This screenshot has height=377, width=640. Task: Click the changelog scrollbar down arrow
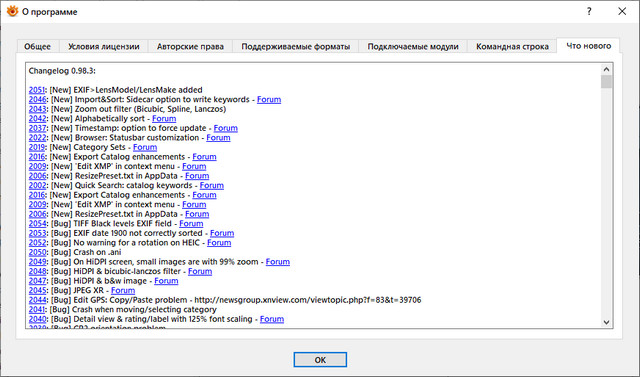tap(607, 322)
